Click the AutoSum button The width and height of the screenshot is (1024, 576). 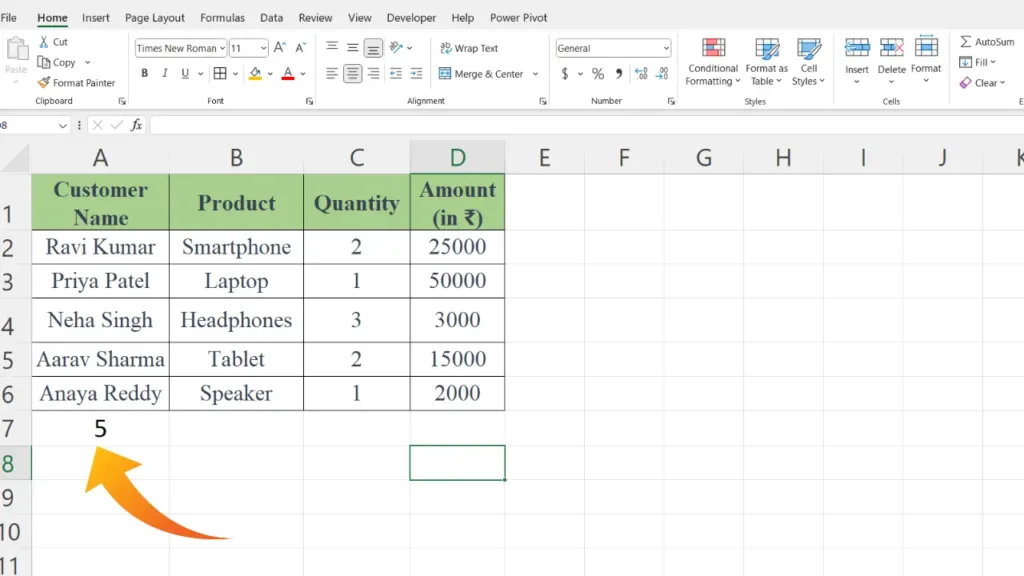986,42
